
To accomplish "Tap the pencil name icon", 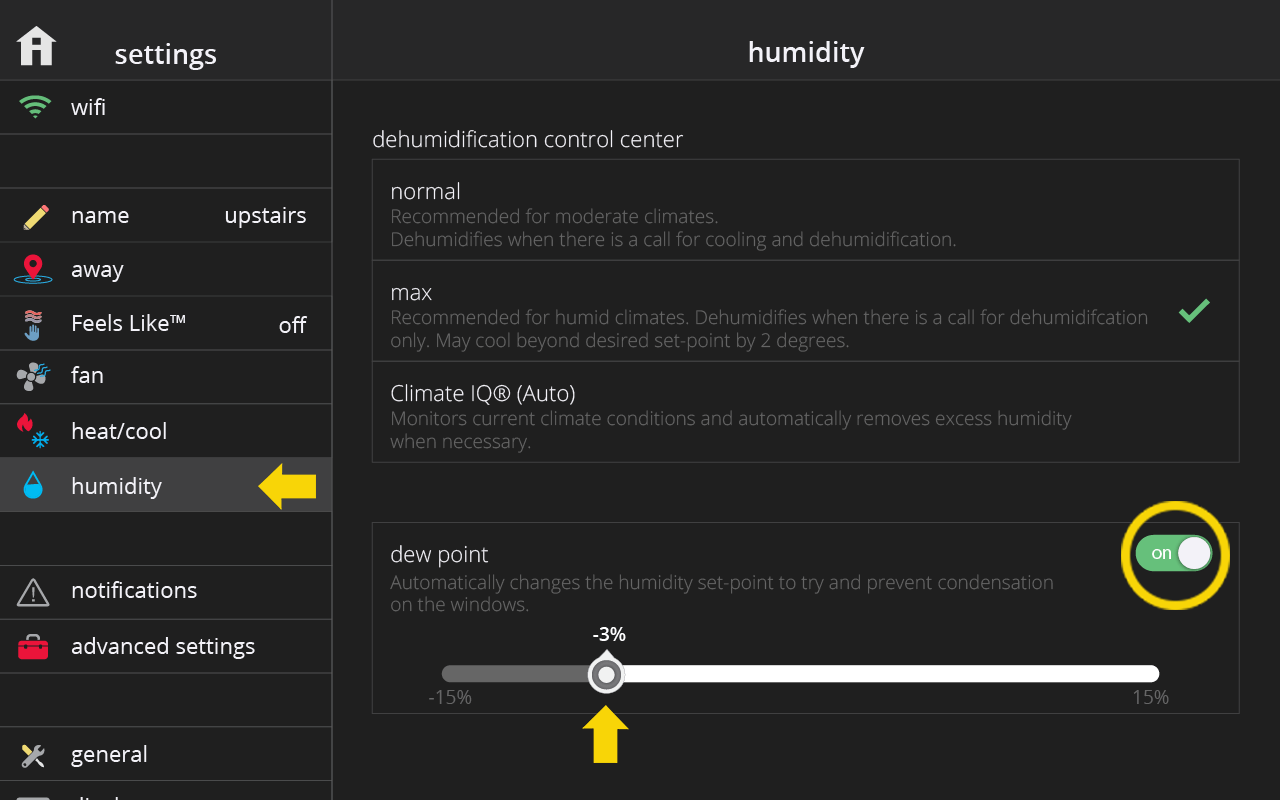I will point(35,216).
